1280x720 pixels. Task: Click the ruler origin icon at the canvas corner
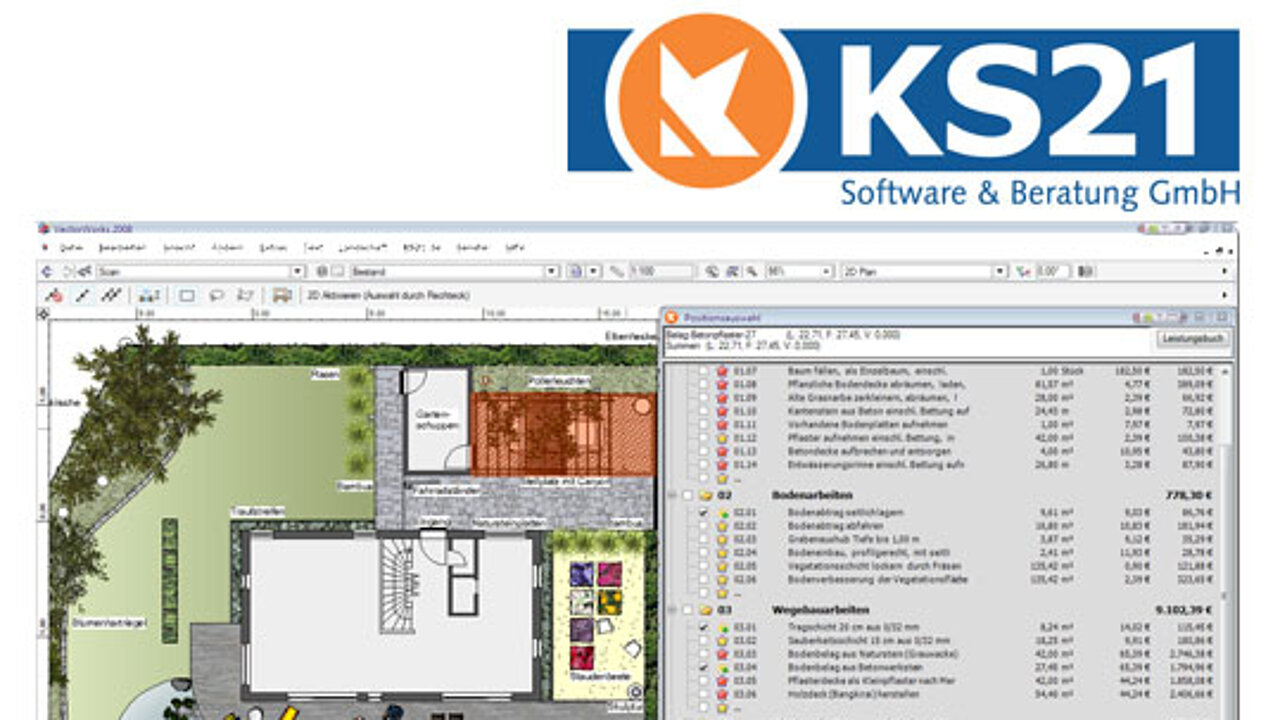click(x=43, y=314)
